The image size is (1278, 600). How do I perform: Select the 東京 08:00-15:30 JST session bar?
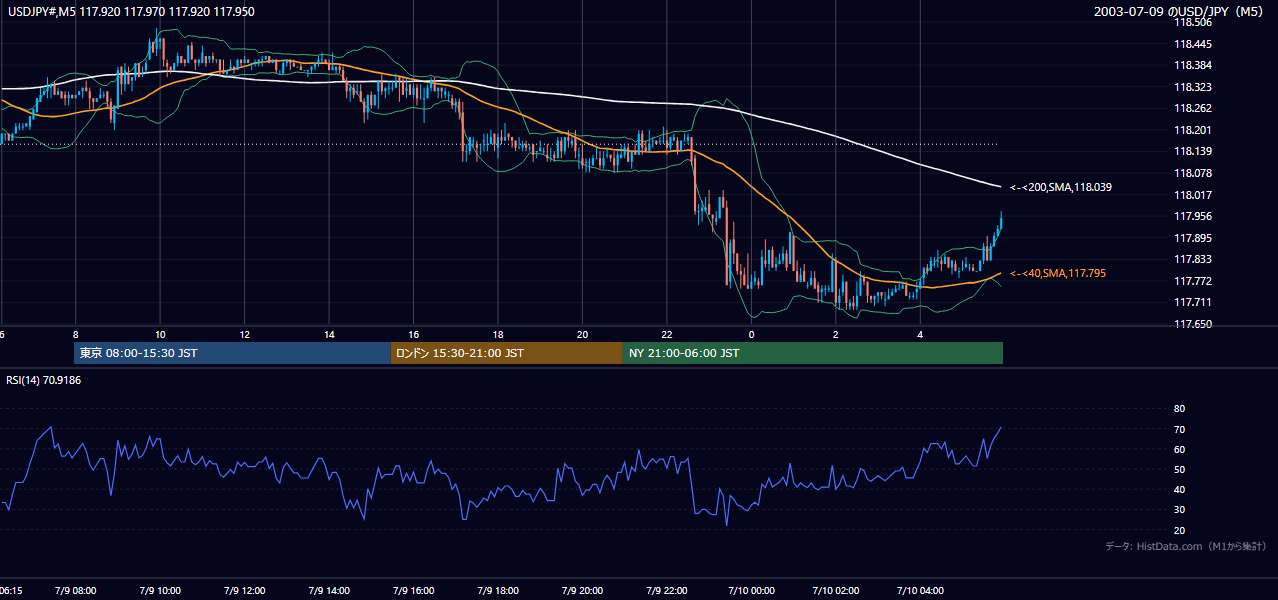click(x=232, y=353)
